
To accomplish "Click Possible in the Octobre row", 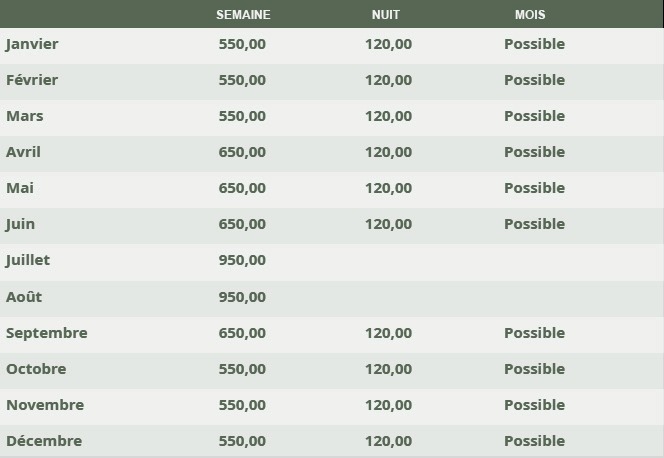I will pos(534,369).
